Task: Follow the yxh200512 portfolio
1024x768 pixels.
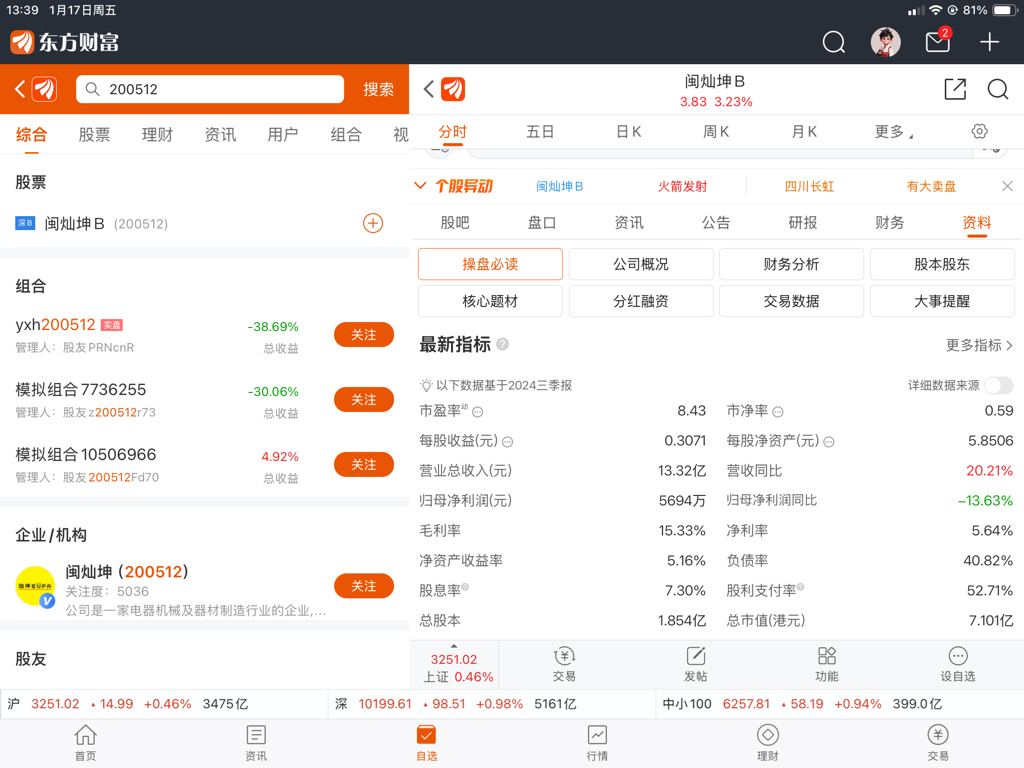Action: pyautogui.click(x=364, y=334)
